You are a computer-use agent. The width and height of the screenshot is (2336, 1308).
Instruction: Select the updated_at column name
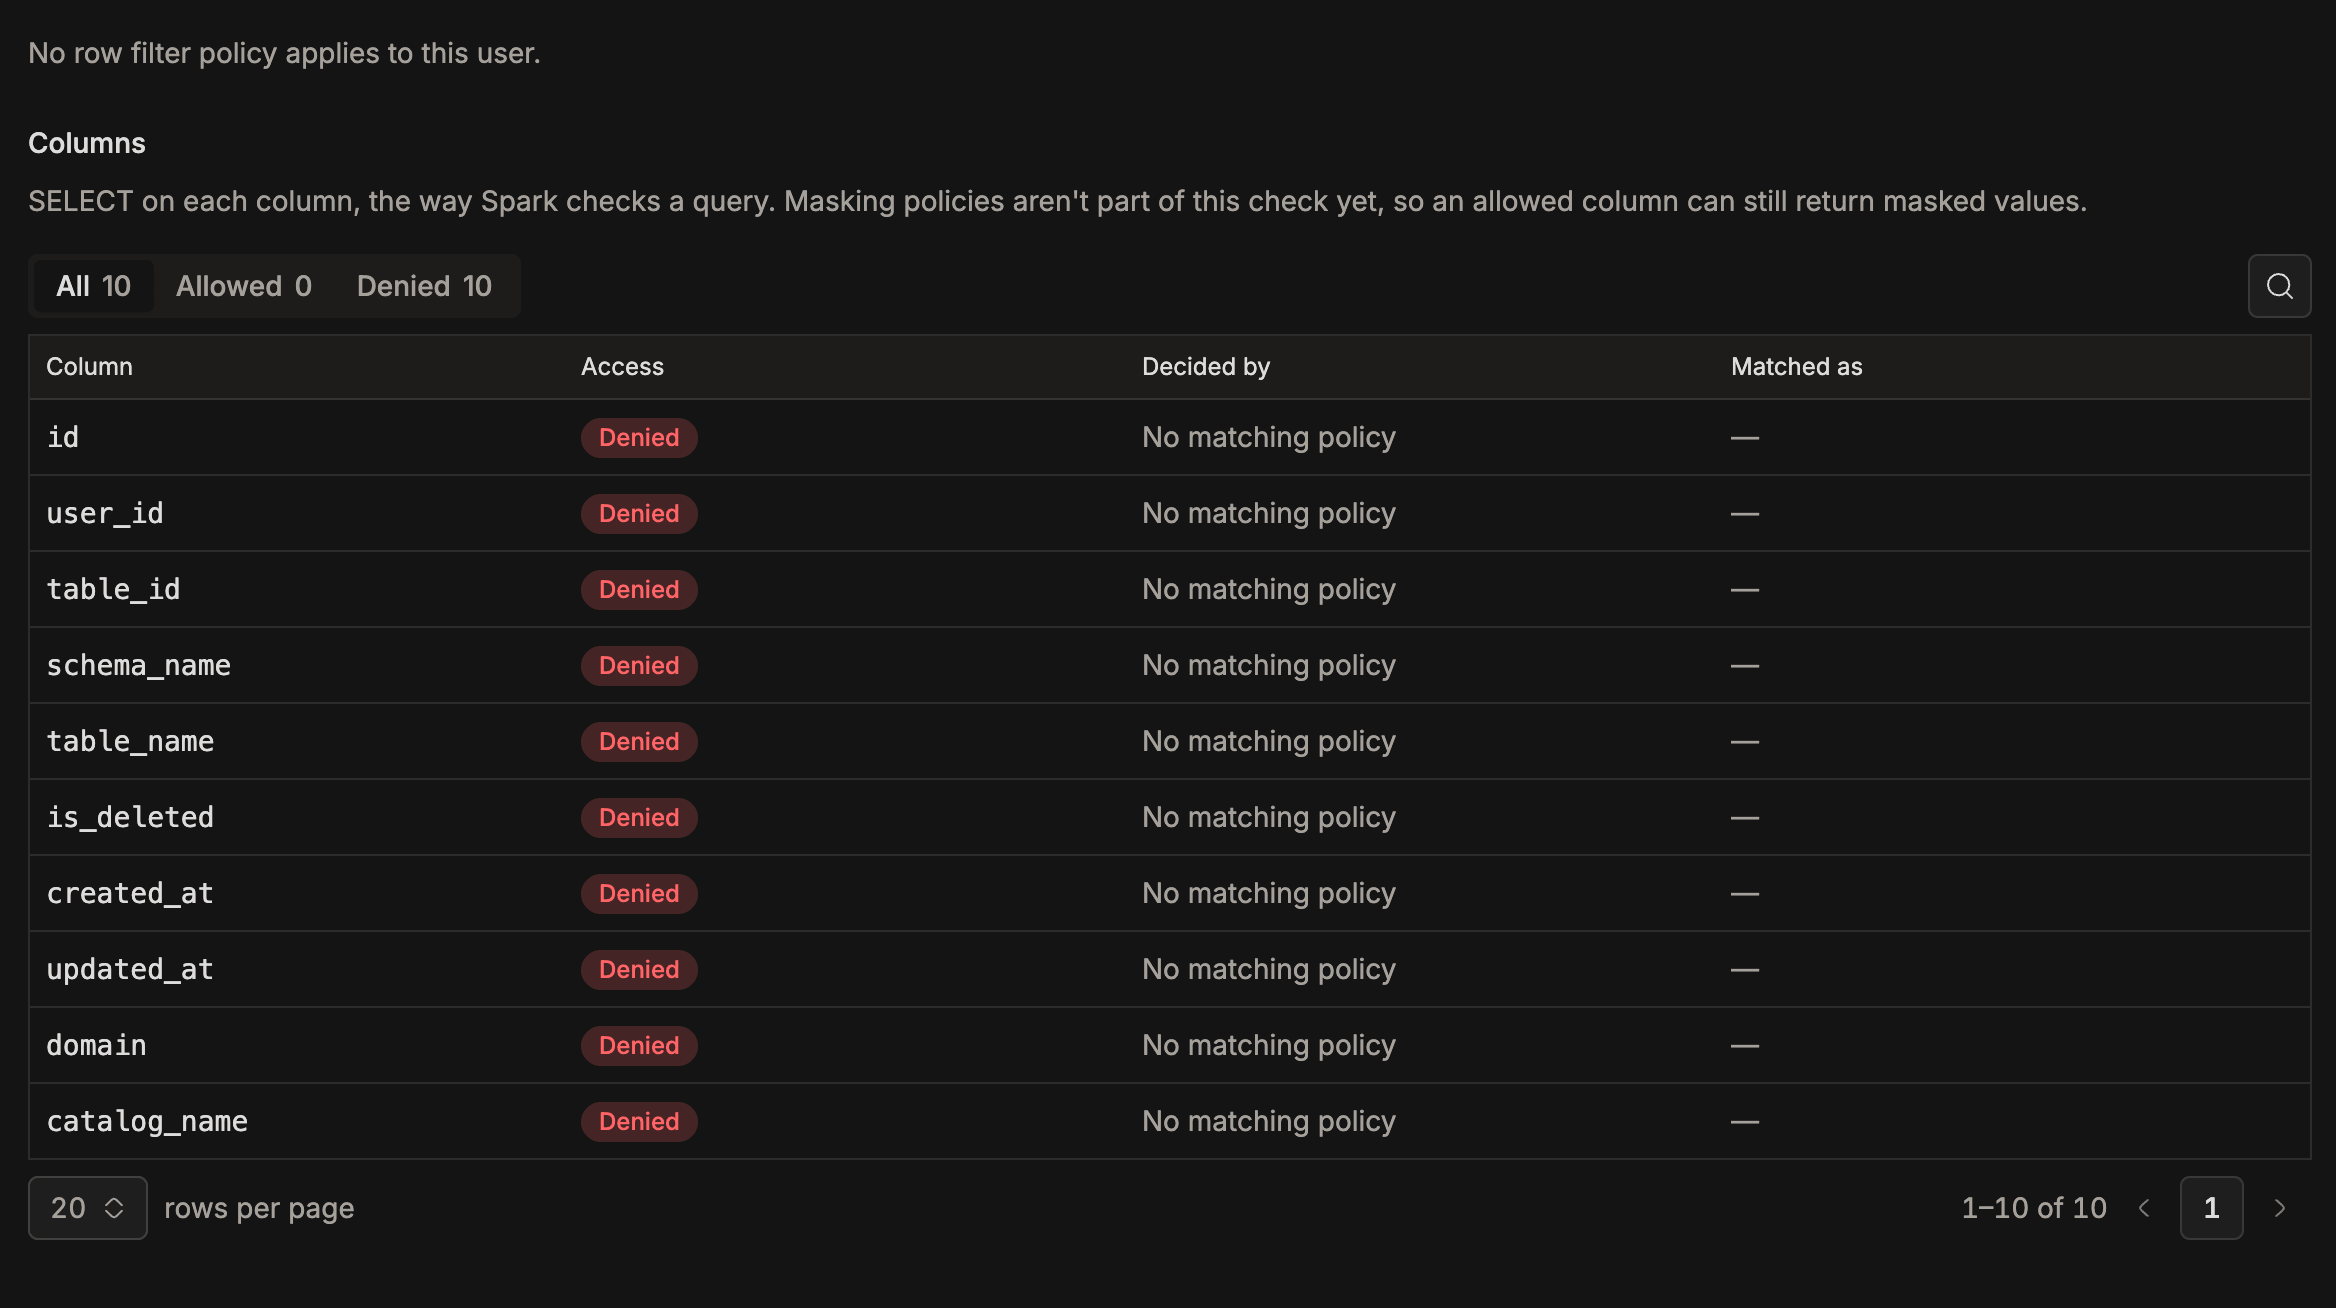tap(130, 970)
